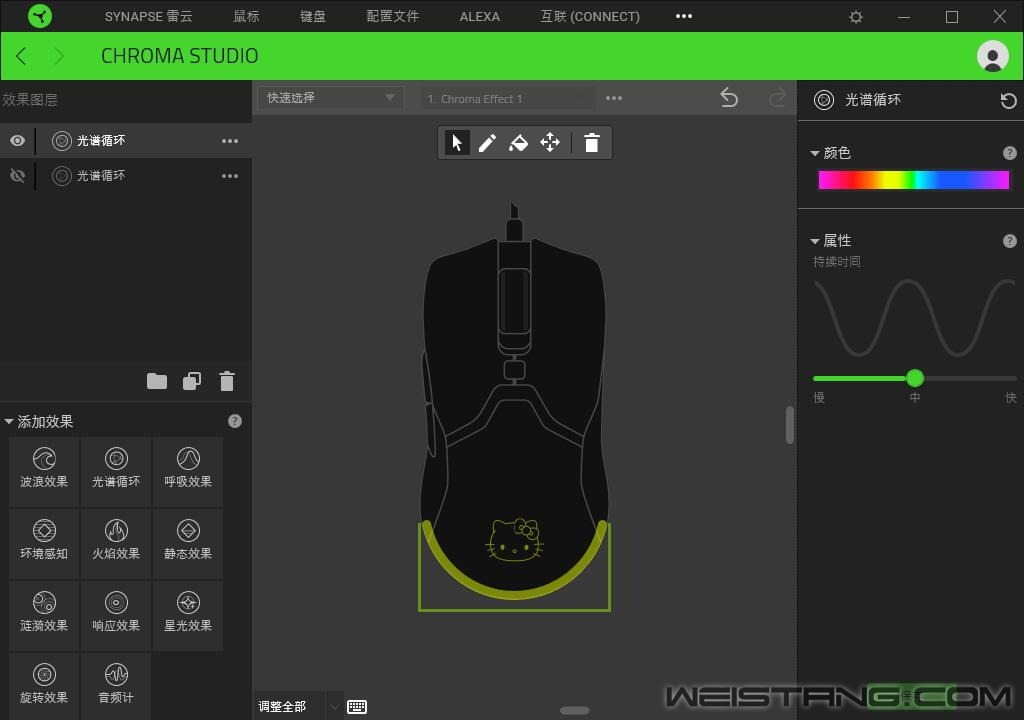Viewport: 1024px width, 720px height.
Task: Open the 互联 (CONNECT) tab
Action: click(590, 16)
